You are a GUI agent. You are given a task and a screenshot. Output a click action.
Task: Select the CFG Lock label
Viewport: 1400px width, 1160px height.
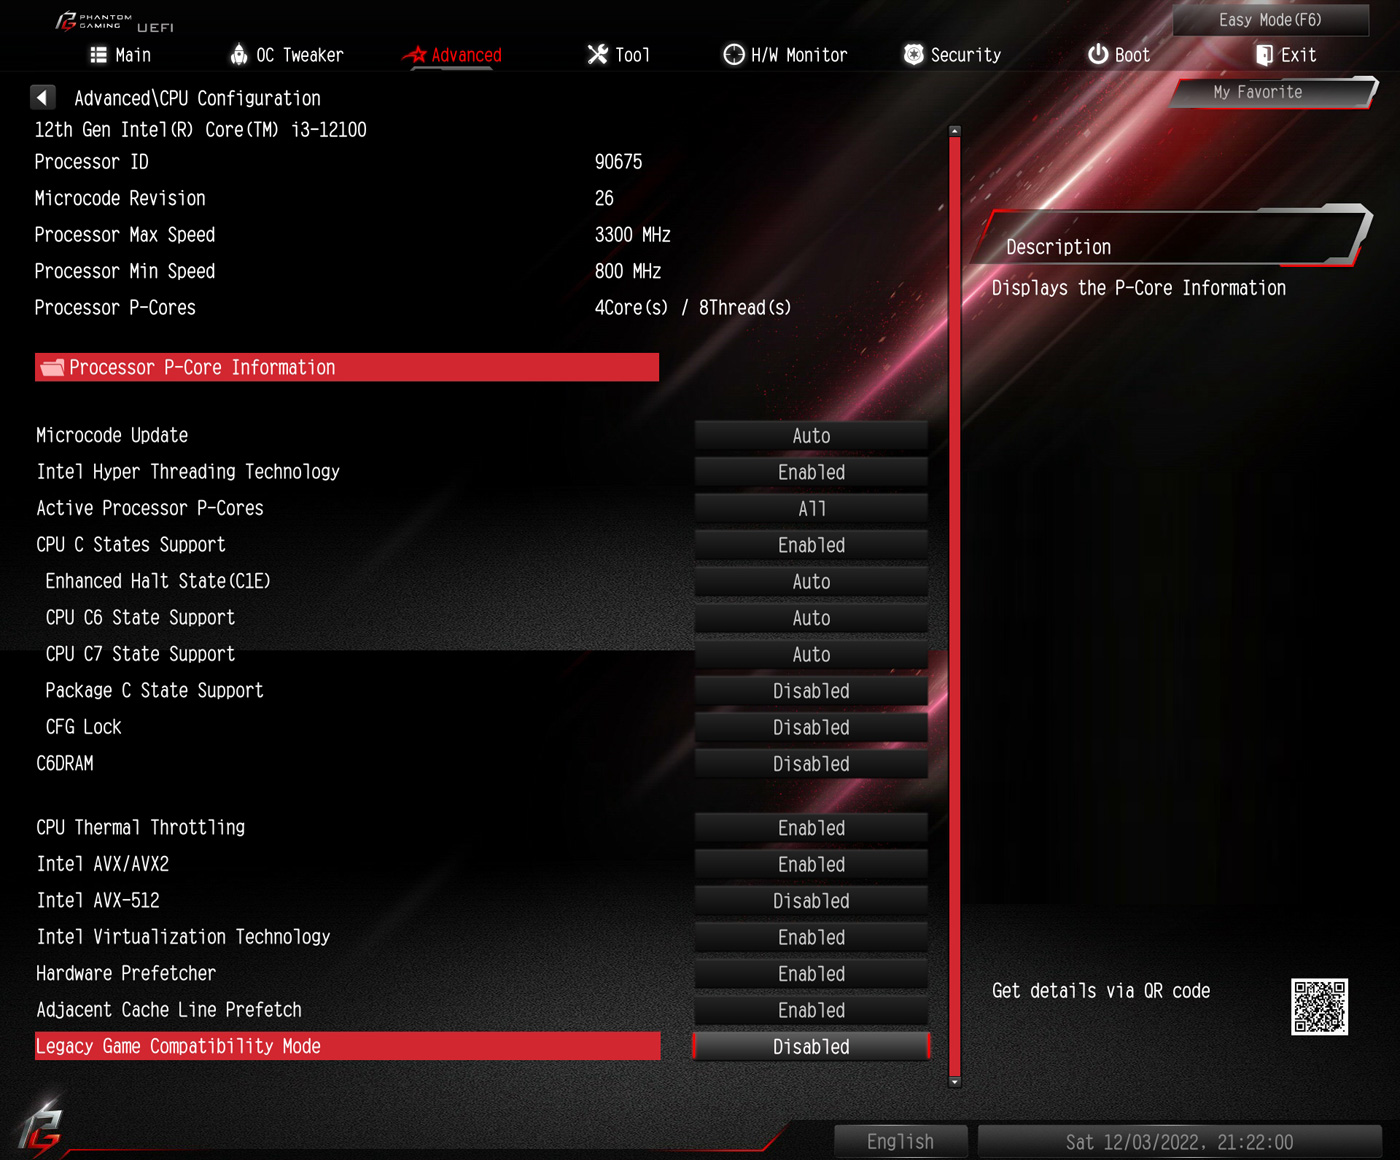coord(83,727)
